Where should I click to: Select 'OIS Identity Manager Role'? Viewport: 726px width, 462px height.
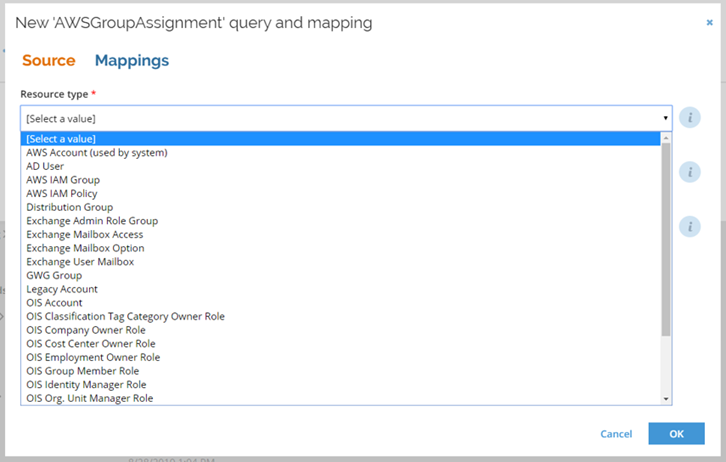[341, 385]
